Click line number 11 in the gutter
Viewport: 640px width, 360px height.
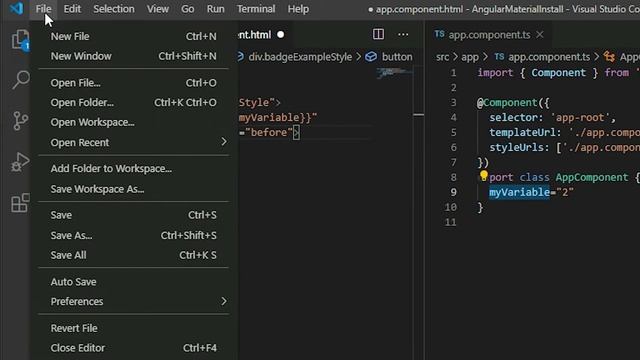click(451, 222)
